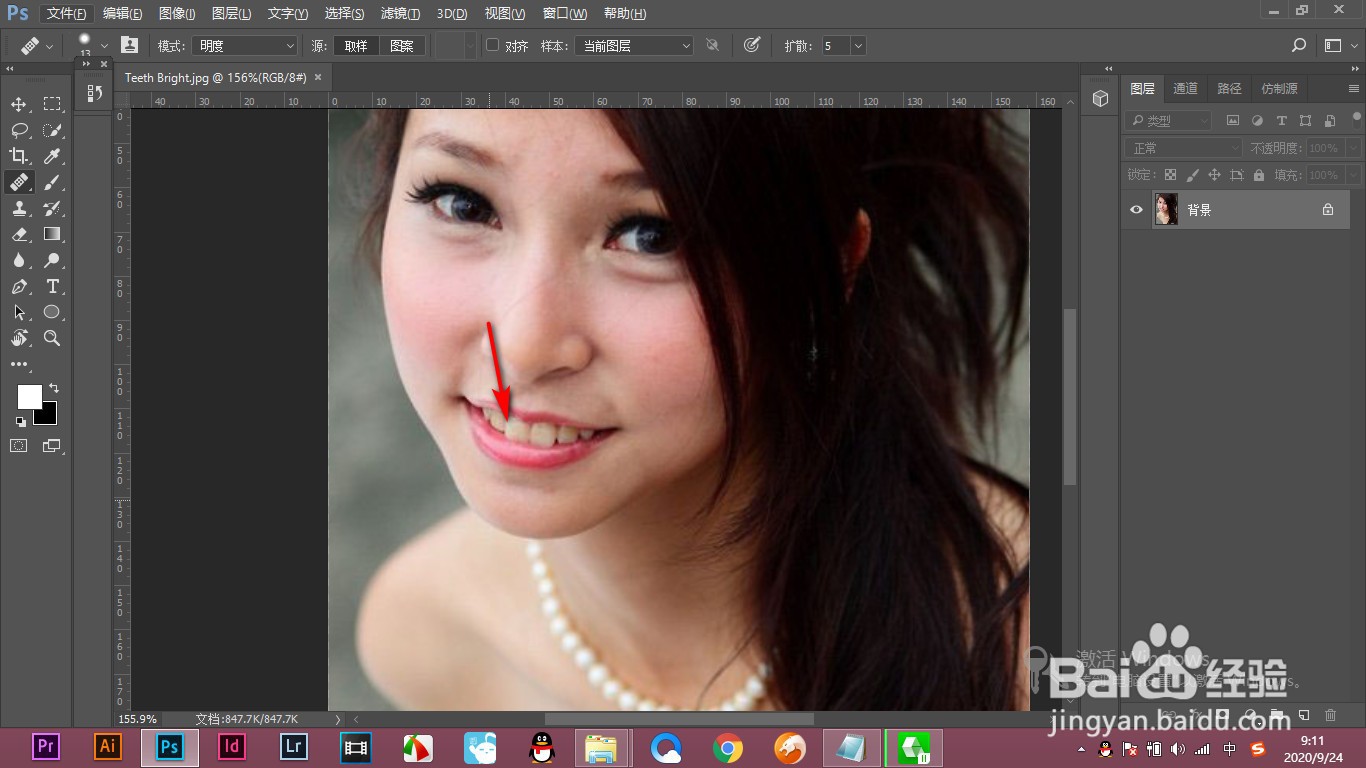Select the Pen tool
Screen dimensions: 1366x768
tap(19, 286)
